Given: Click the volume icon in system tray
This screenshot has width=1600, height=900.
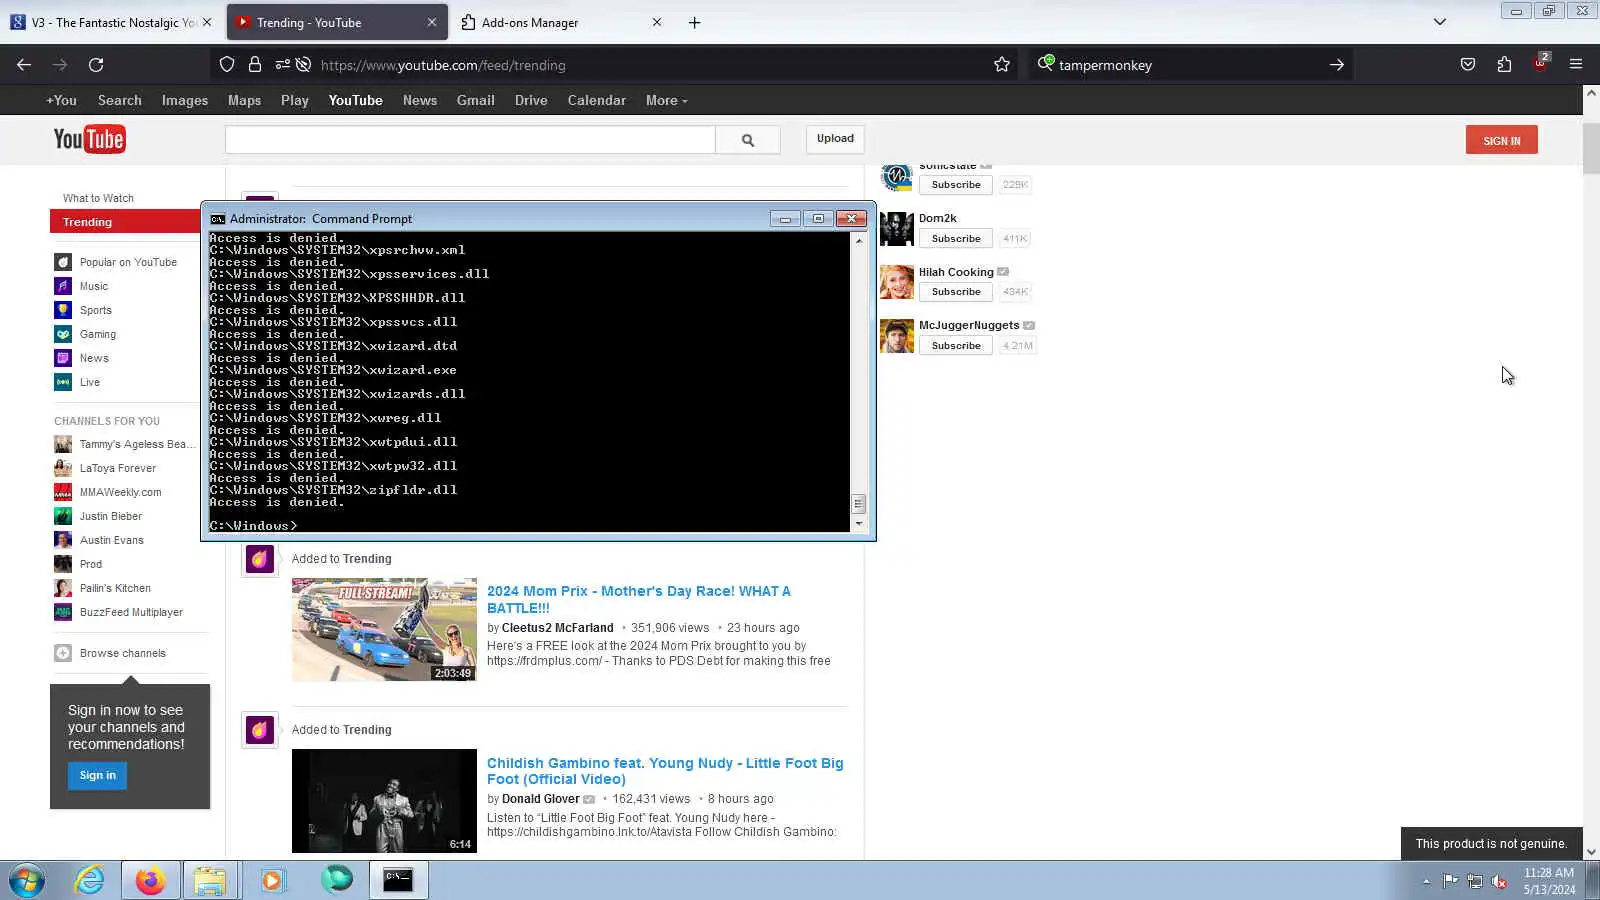Looking at the screenshot, I should point(1498,881).
